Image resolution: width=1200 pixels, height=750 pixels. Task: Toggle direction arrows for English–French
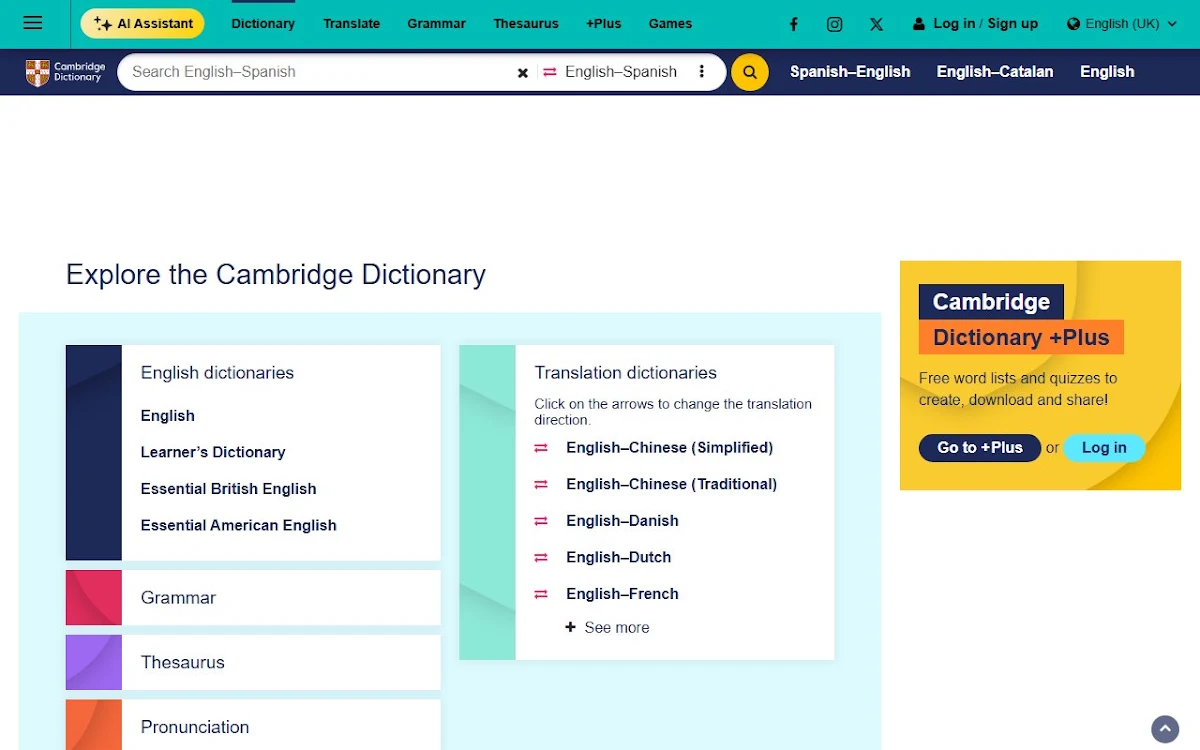coord(541,594)
